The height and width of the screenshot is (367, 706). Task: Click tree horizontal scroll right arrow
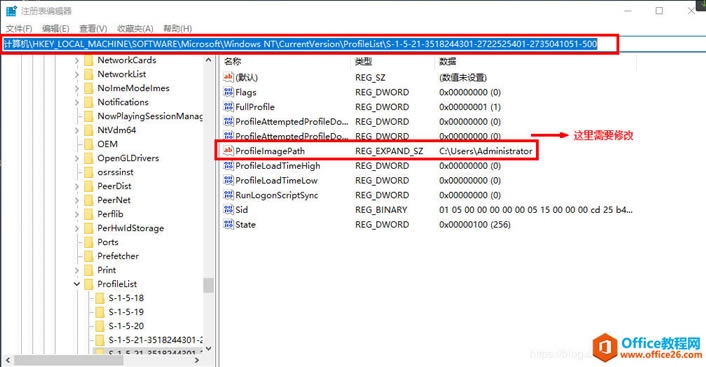point(196,360)
